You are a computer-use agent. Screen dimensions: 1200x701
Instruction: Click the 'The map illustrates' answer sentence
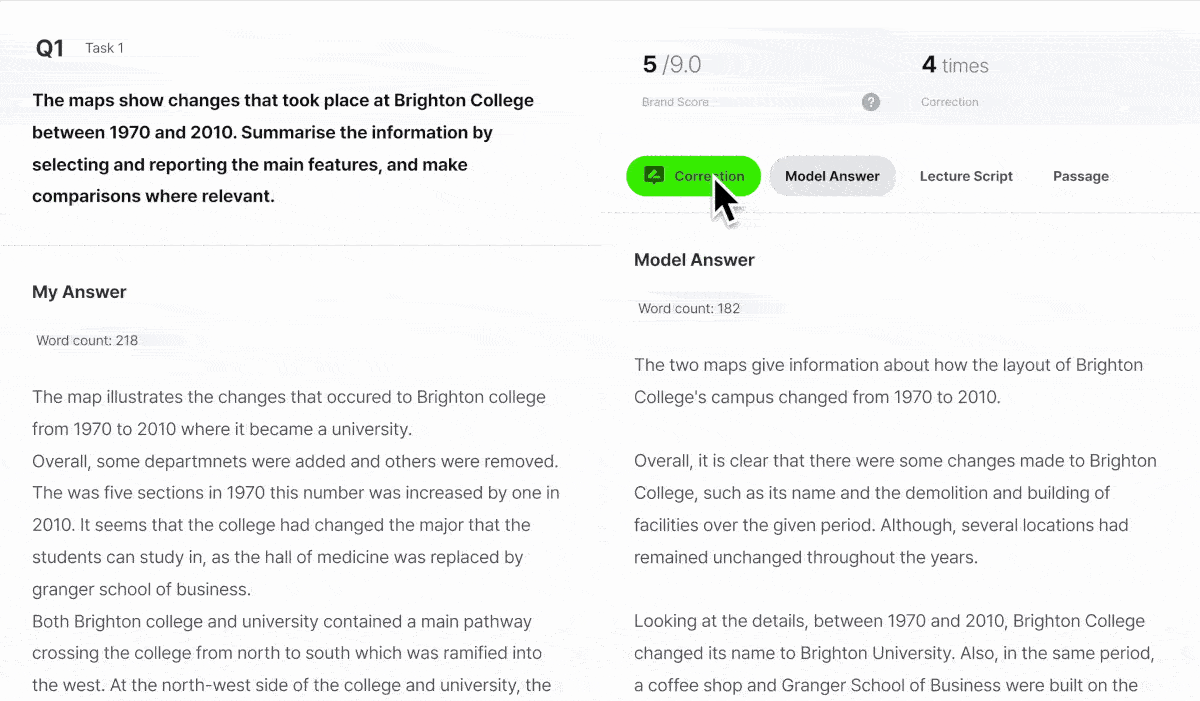(x=289, y=413)
